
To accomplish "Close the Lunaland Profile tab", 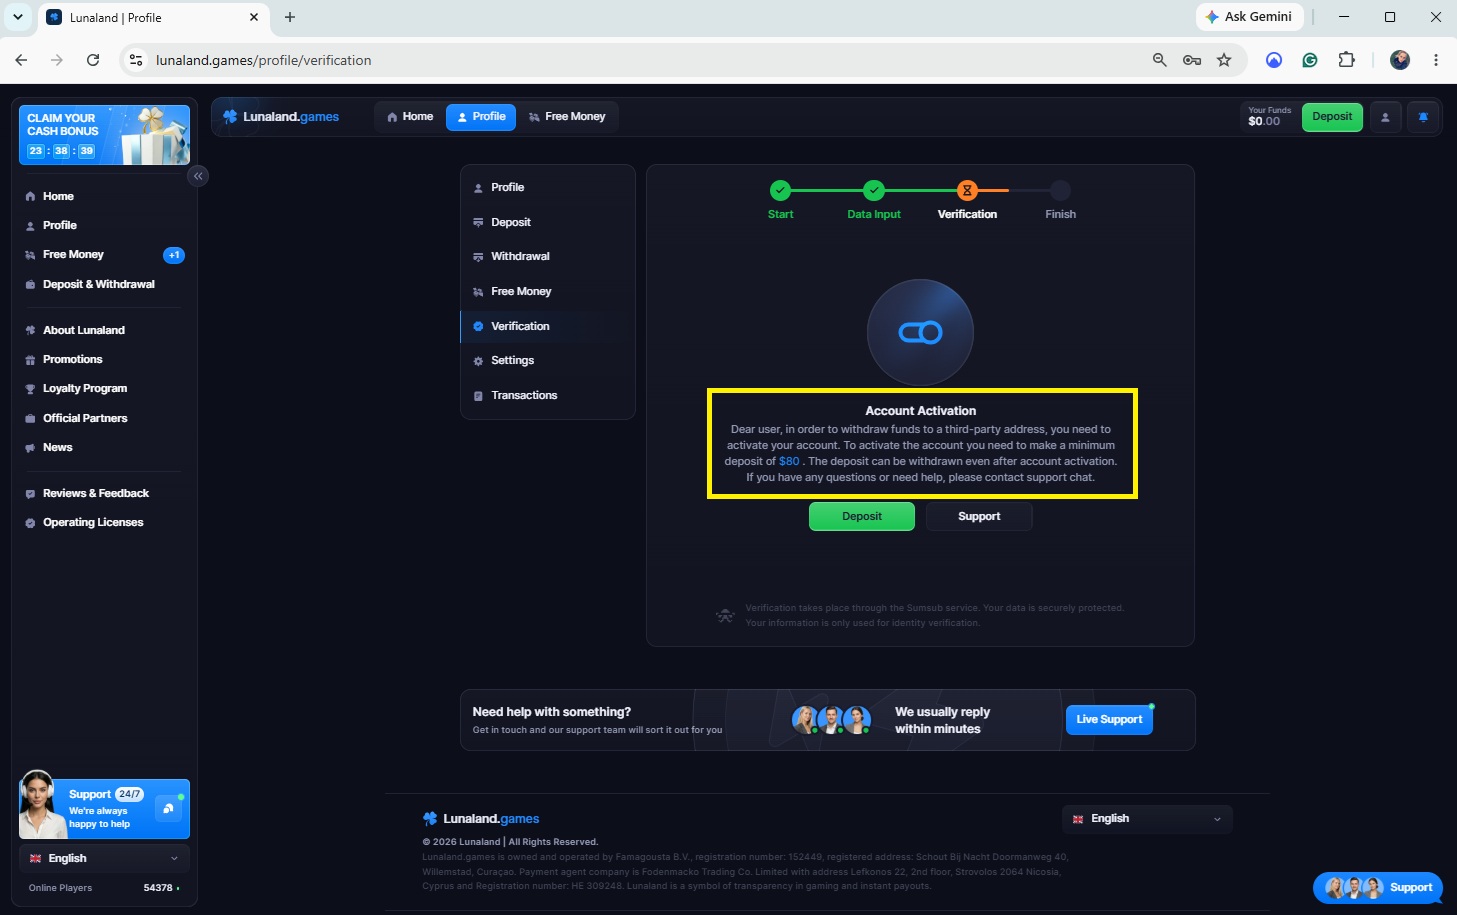I will 254,17.
